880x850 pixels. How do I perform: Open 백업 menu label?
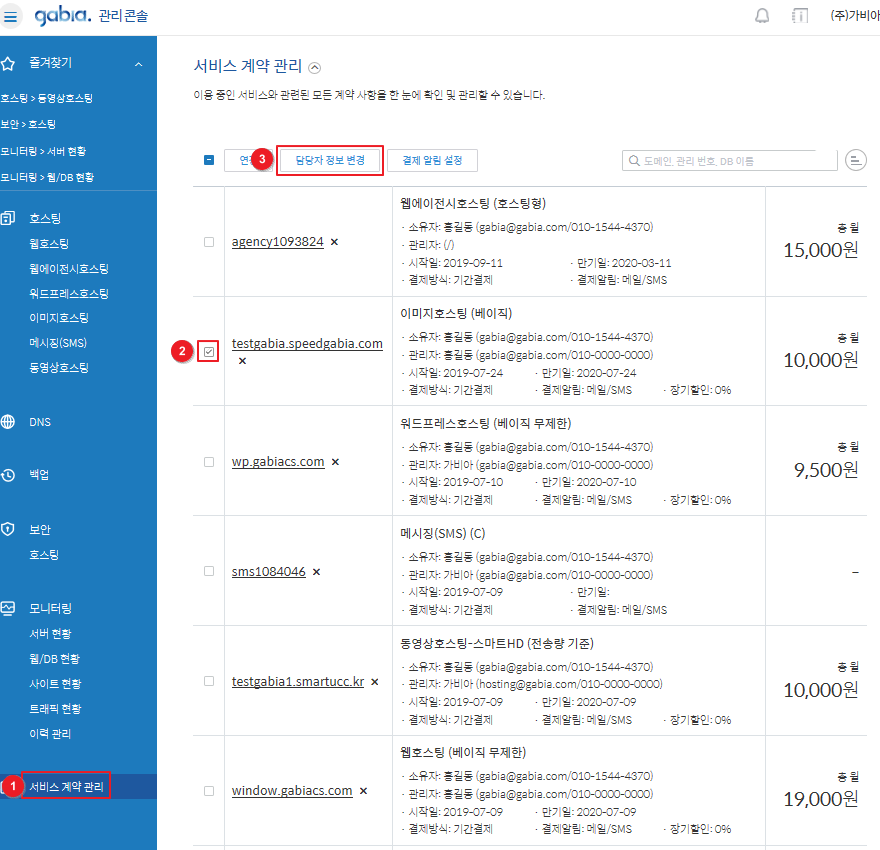(x=39, y=475)
